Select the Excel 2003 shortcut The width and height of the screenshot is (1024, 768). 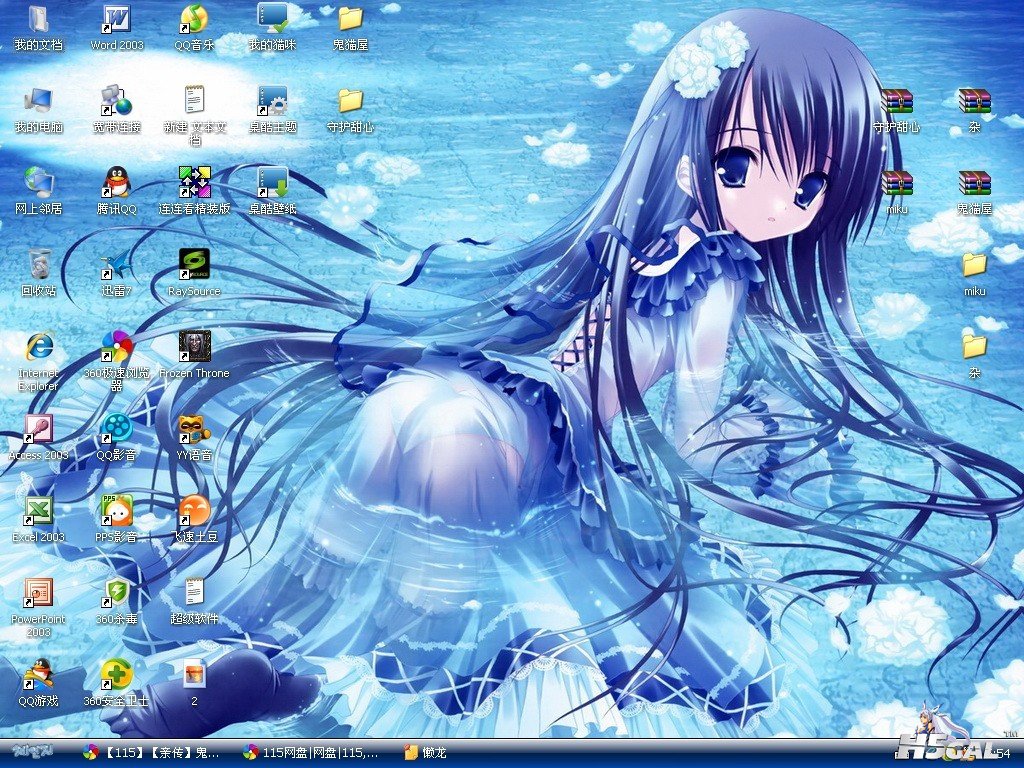39,511
